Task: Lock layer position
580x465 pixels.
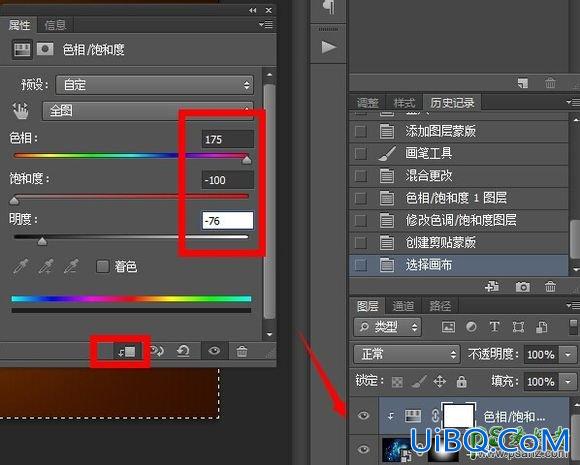Action: pyautogui.click(x=440, y=381)
